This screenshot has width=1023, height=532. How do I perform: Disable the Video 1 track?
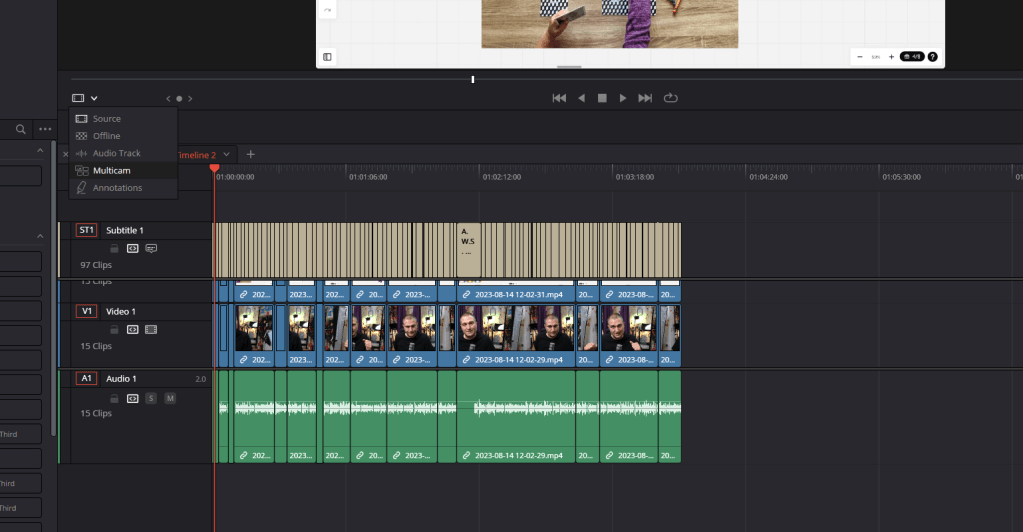point(151,330)
